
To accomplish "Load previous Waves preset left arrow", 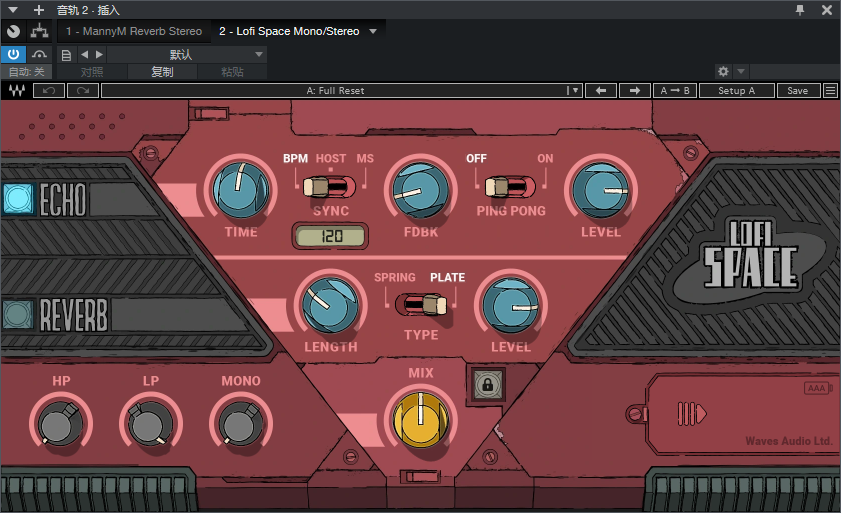I will [601, 91].
